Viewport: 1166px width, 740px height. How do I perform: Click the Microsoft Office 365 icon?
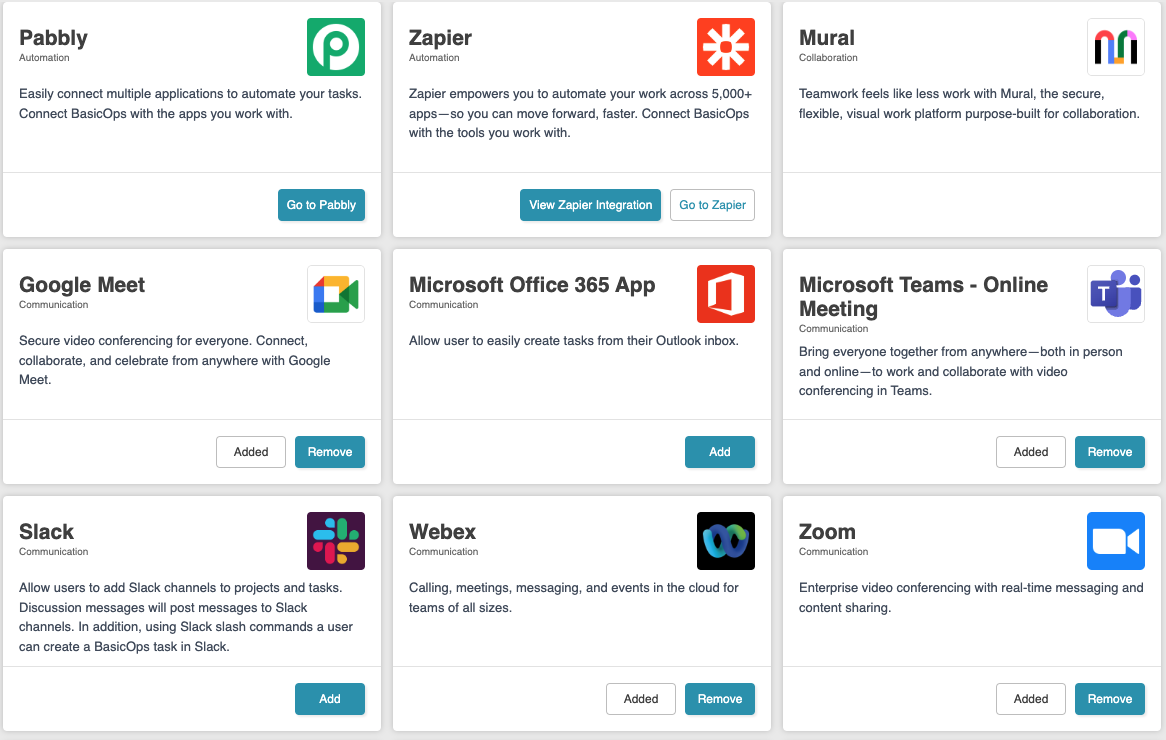tap(726, 294)
